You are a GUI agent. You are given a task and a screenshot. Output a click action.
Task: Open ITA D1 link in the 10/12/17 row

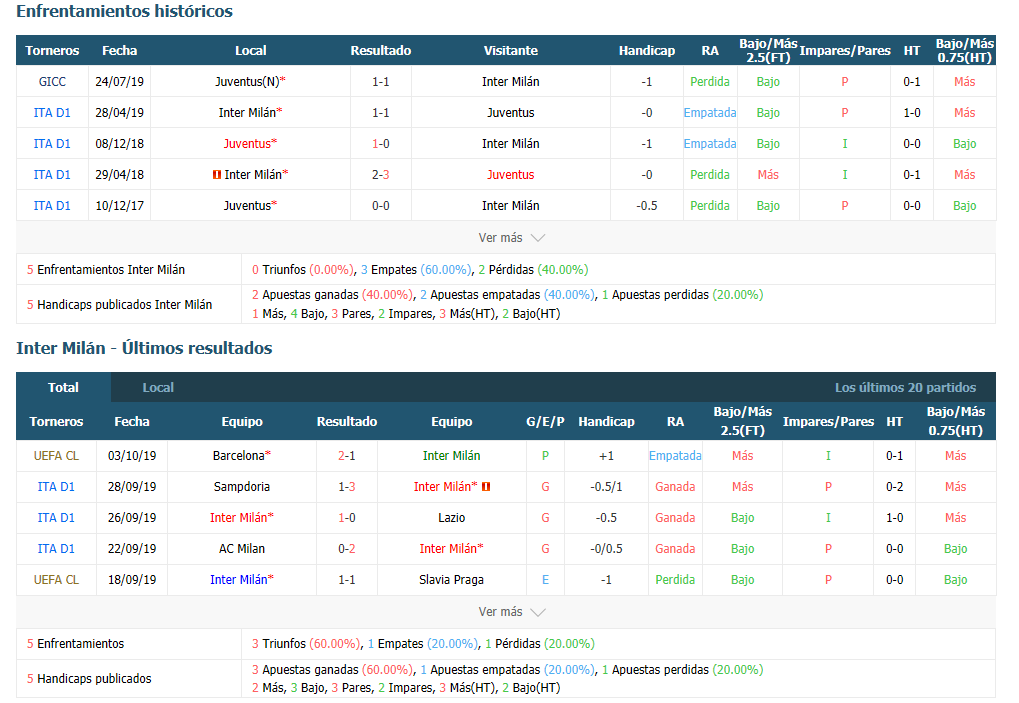tap(52, 206)
